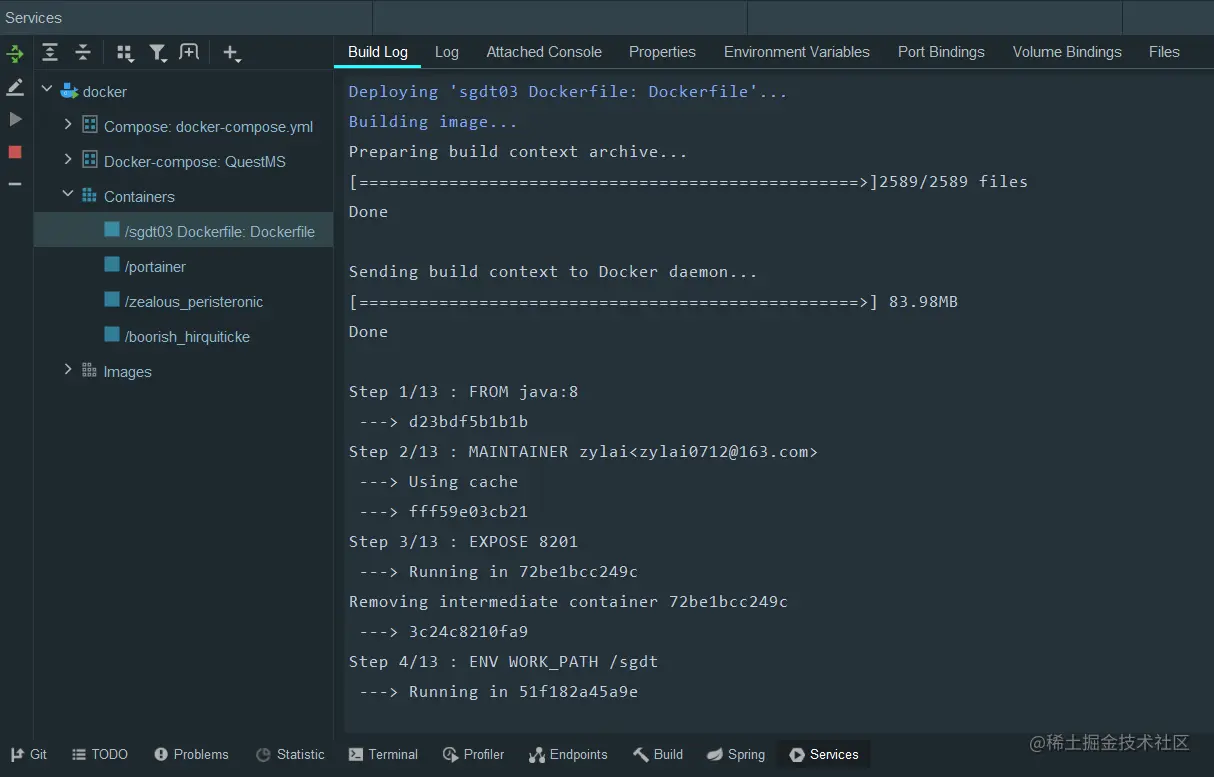Click the /sgdt03 Dockerfile container icon

point(112,230)
